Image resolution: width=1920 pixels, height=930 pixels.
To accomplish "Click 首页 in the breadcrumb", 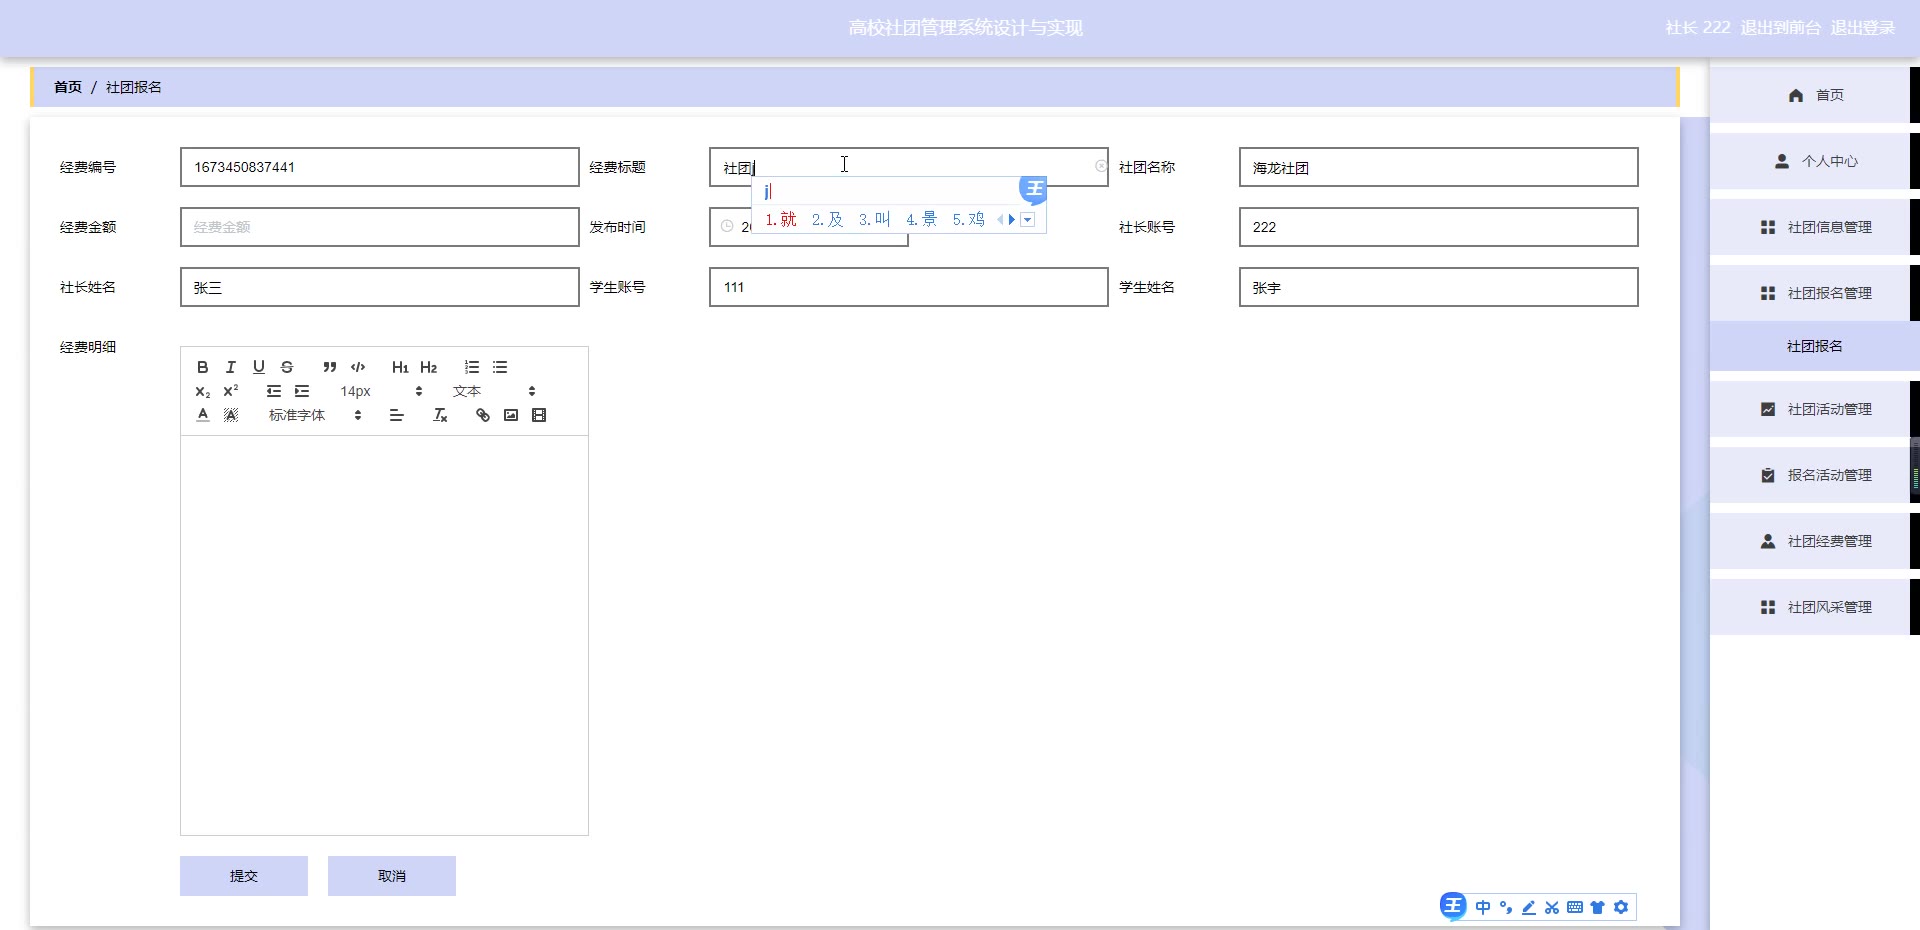I will coord(68,87).
